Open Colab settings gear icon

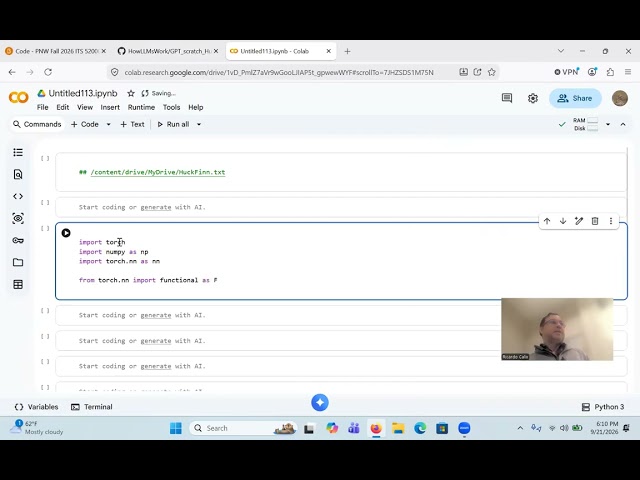click(533, 98)
